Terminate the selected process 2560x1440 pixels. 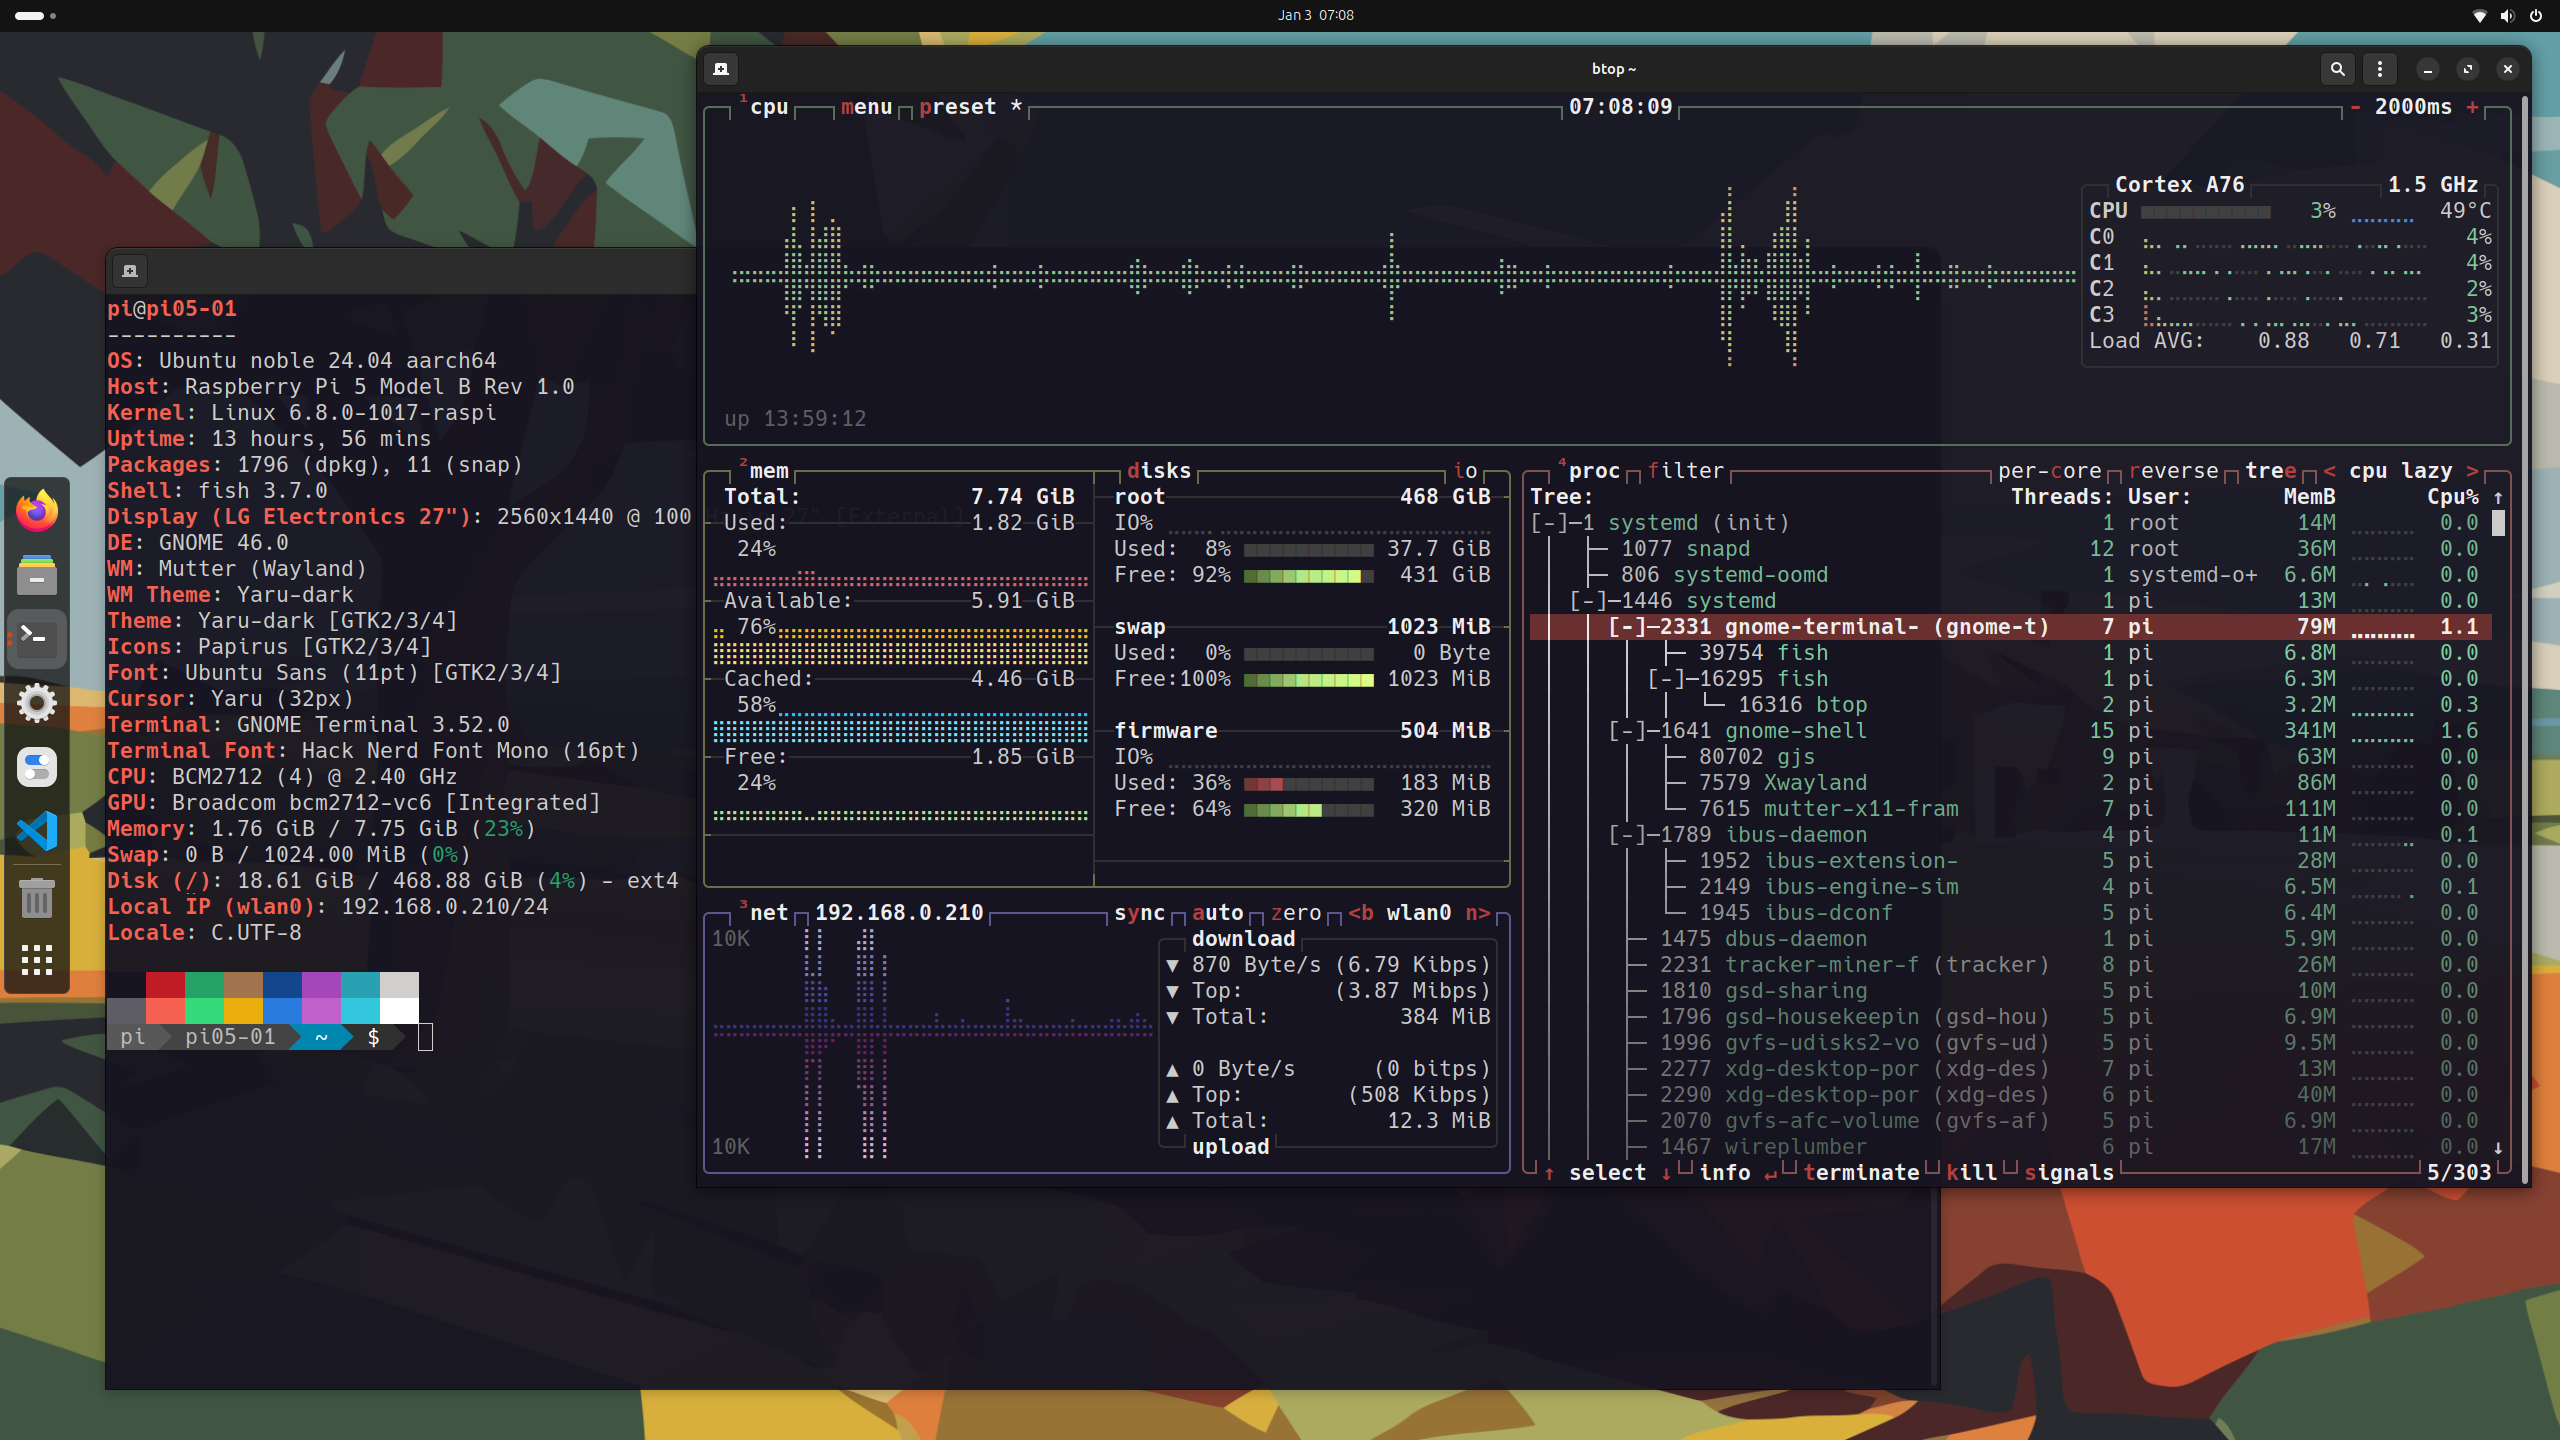click(1862, 1173)
